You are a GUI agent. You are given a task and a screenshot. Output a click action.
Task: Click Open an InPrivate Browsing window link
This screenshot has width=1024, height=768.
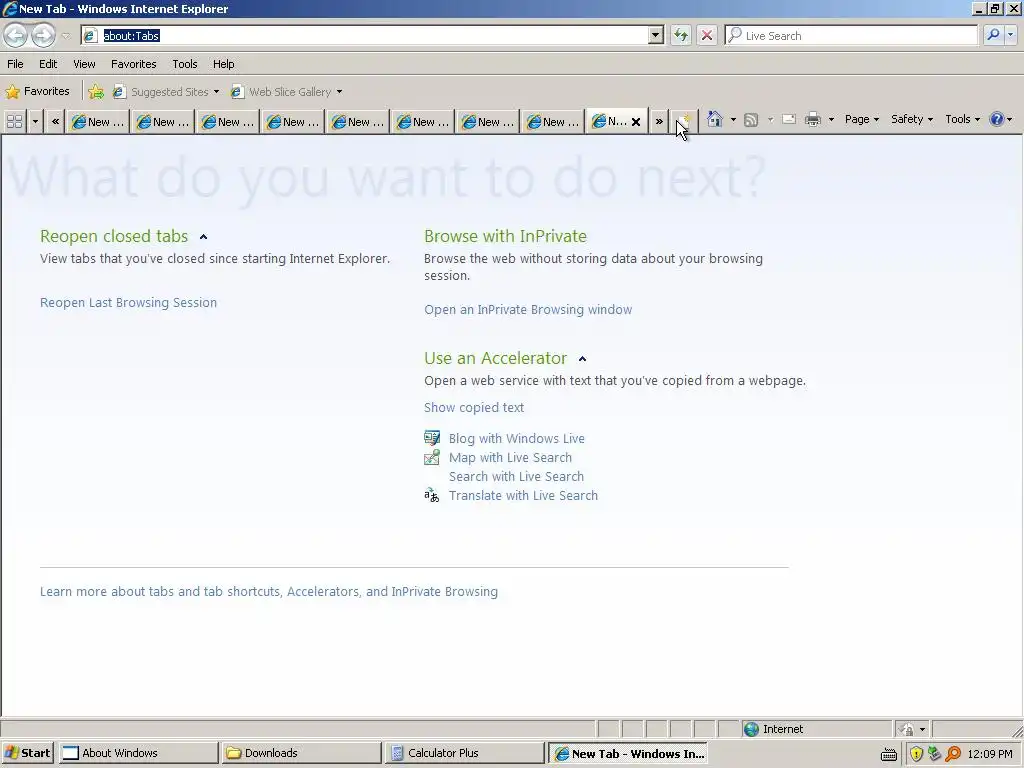528,310
